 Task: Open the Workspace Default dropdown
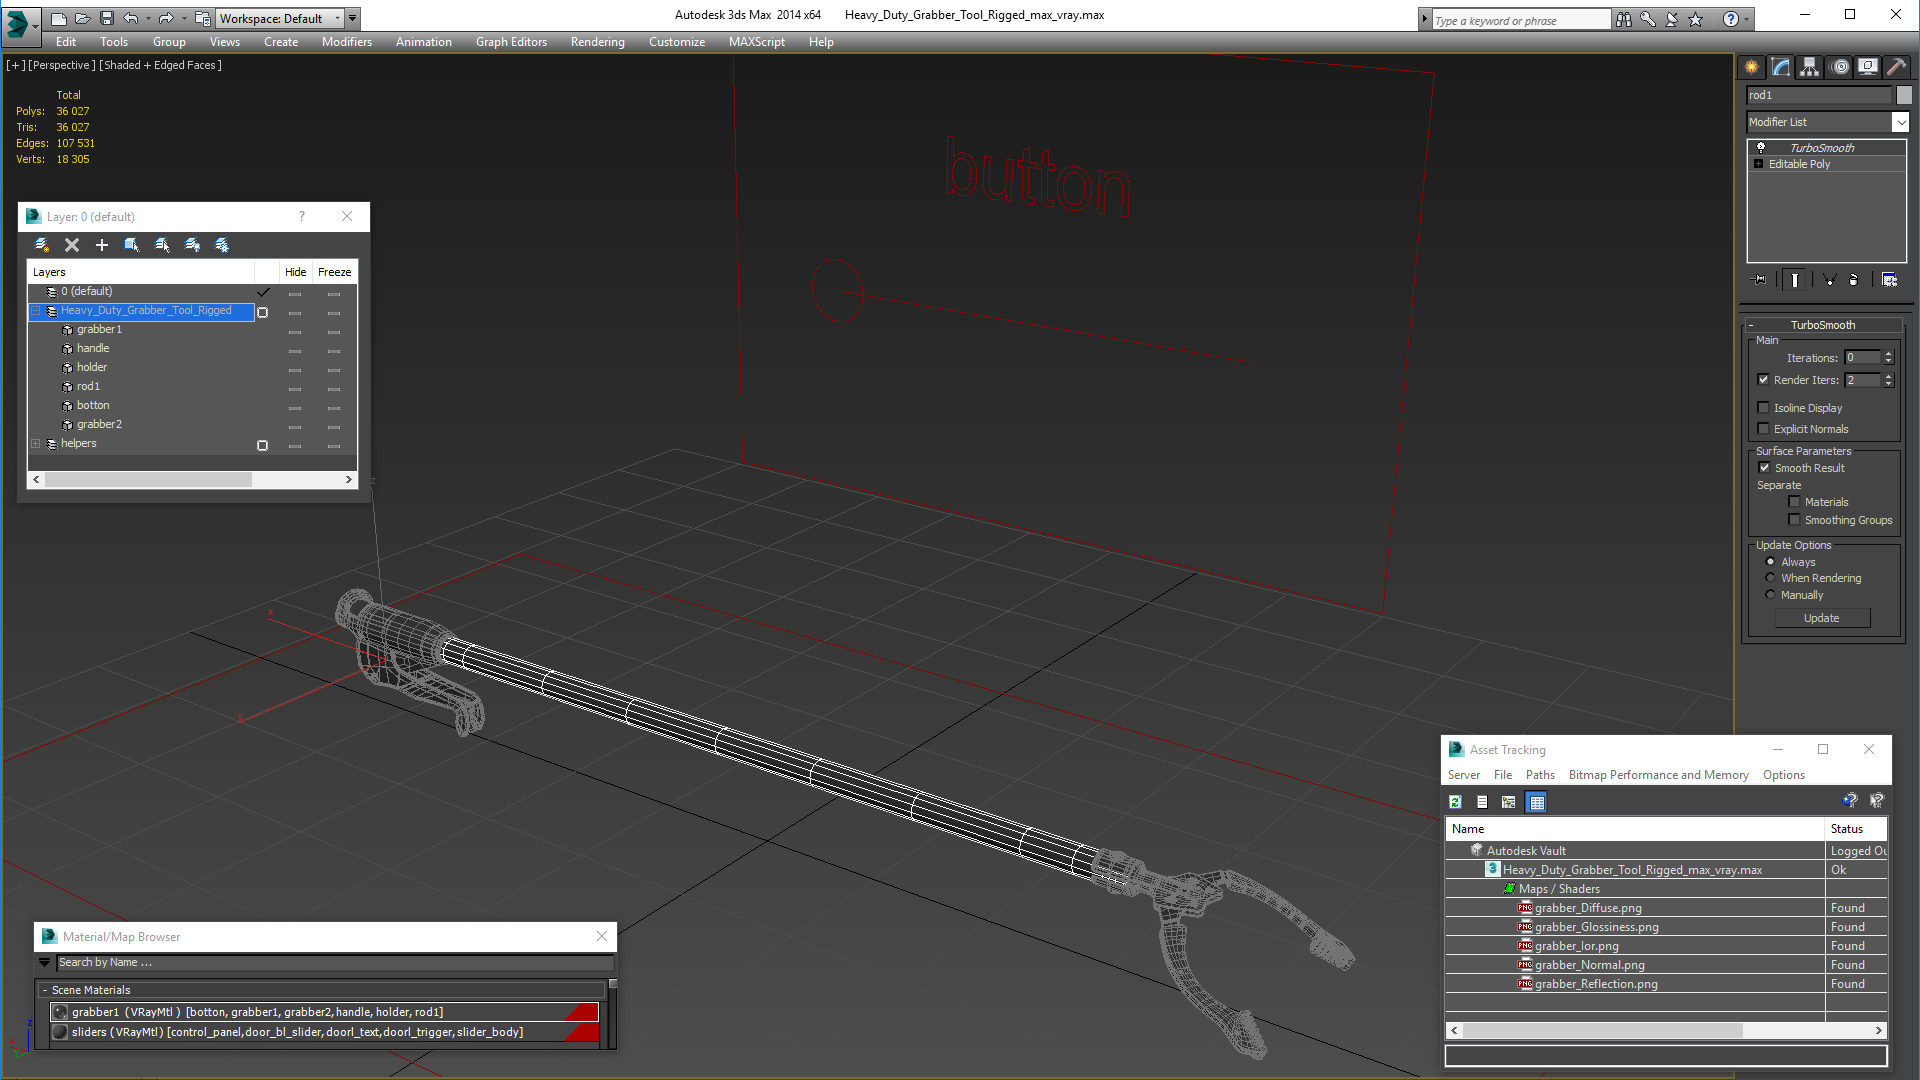pos(338,18)
